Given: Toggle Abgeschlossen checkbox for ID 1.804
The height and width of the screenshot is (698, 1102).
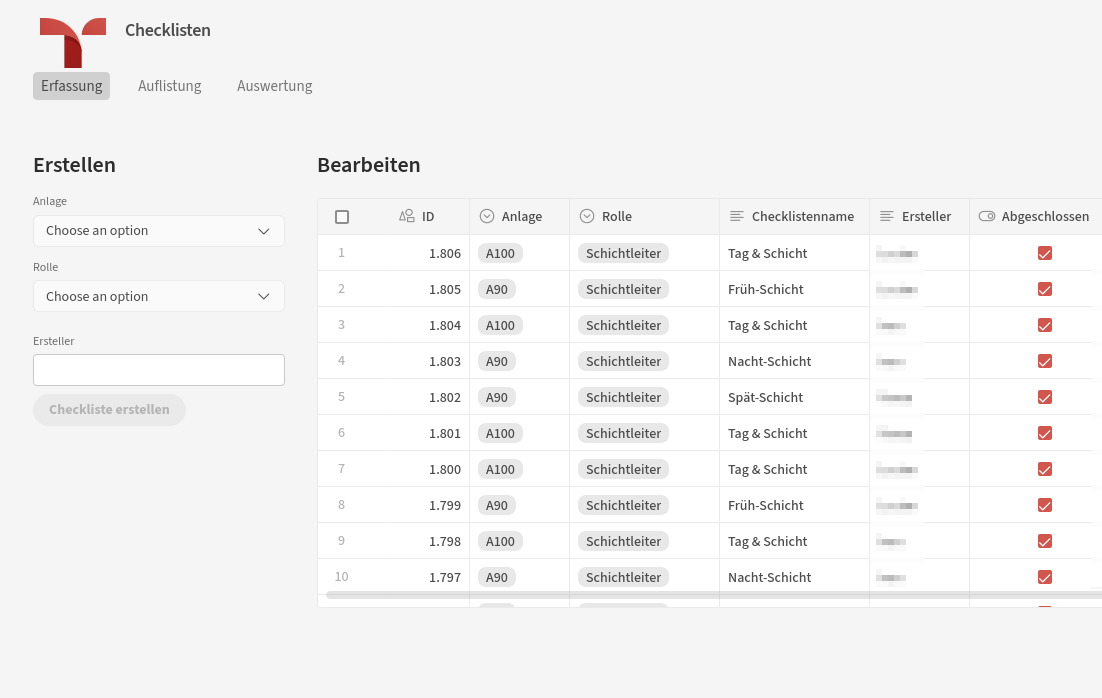Looking at the screenshot, I should coord(1045,325).
